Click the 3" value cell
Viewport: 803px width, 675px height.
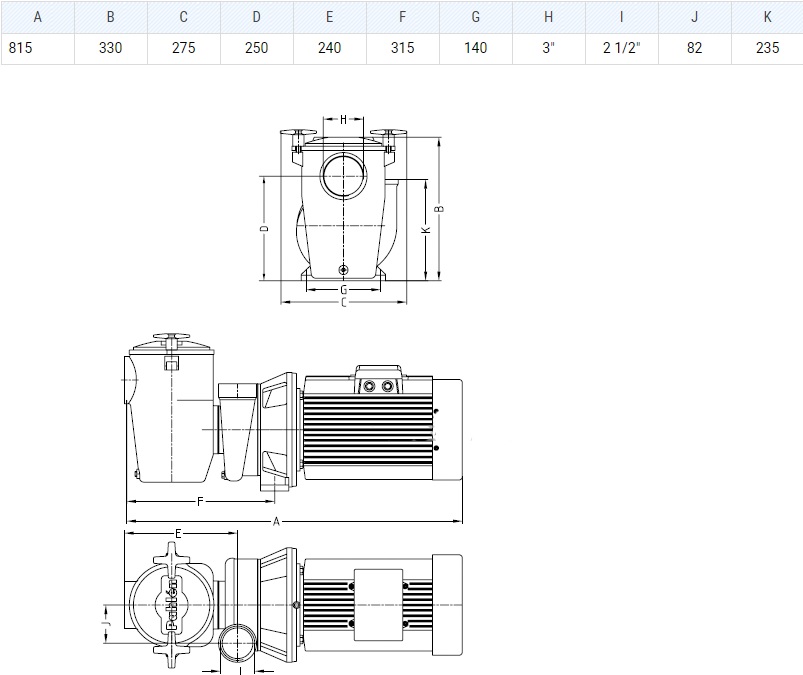pos(548,48)
